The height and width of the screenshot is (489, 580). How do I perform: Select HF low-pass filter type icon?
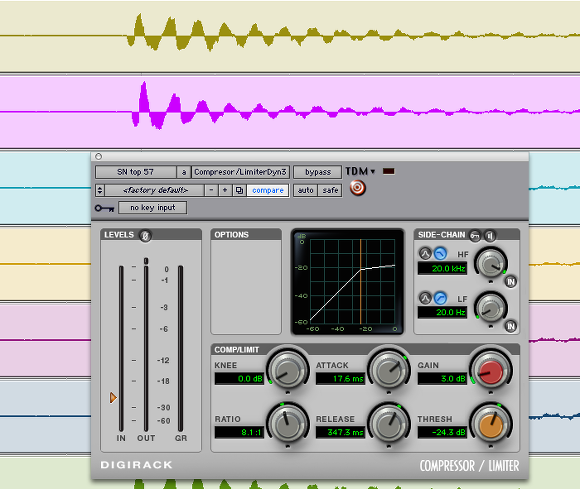pos(440,253)
